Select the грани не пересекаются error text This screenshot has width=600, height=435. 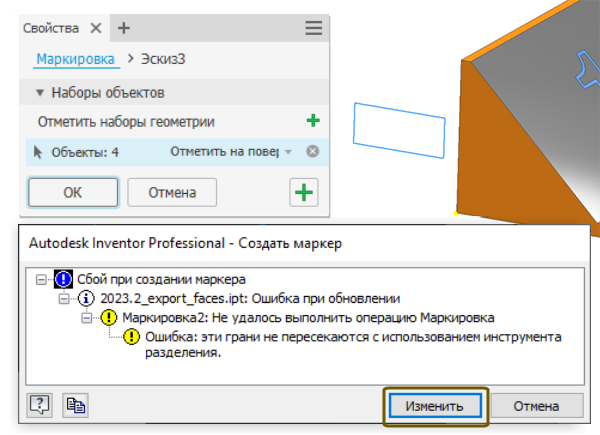point(353,344)
